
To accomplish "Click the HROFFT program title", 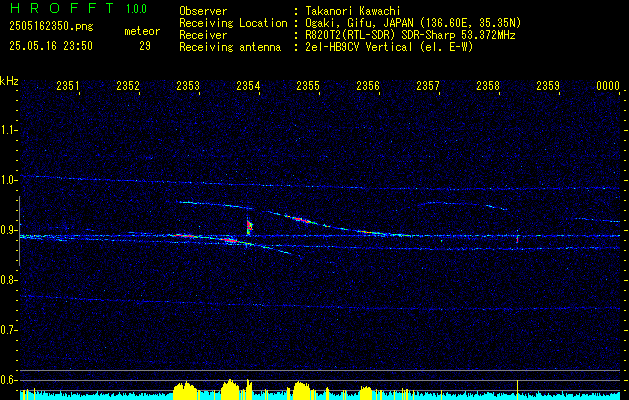I will 62,8.
